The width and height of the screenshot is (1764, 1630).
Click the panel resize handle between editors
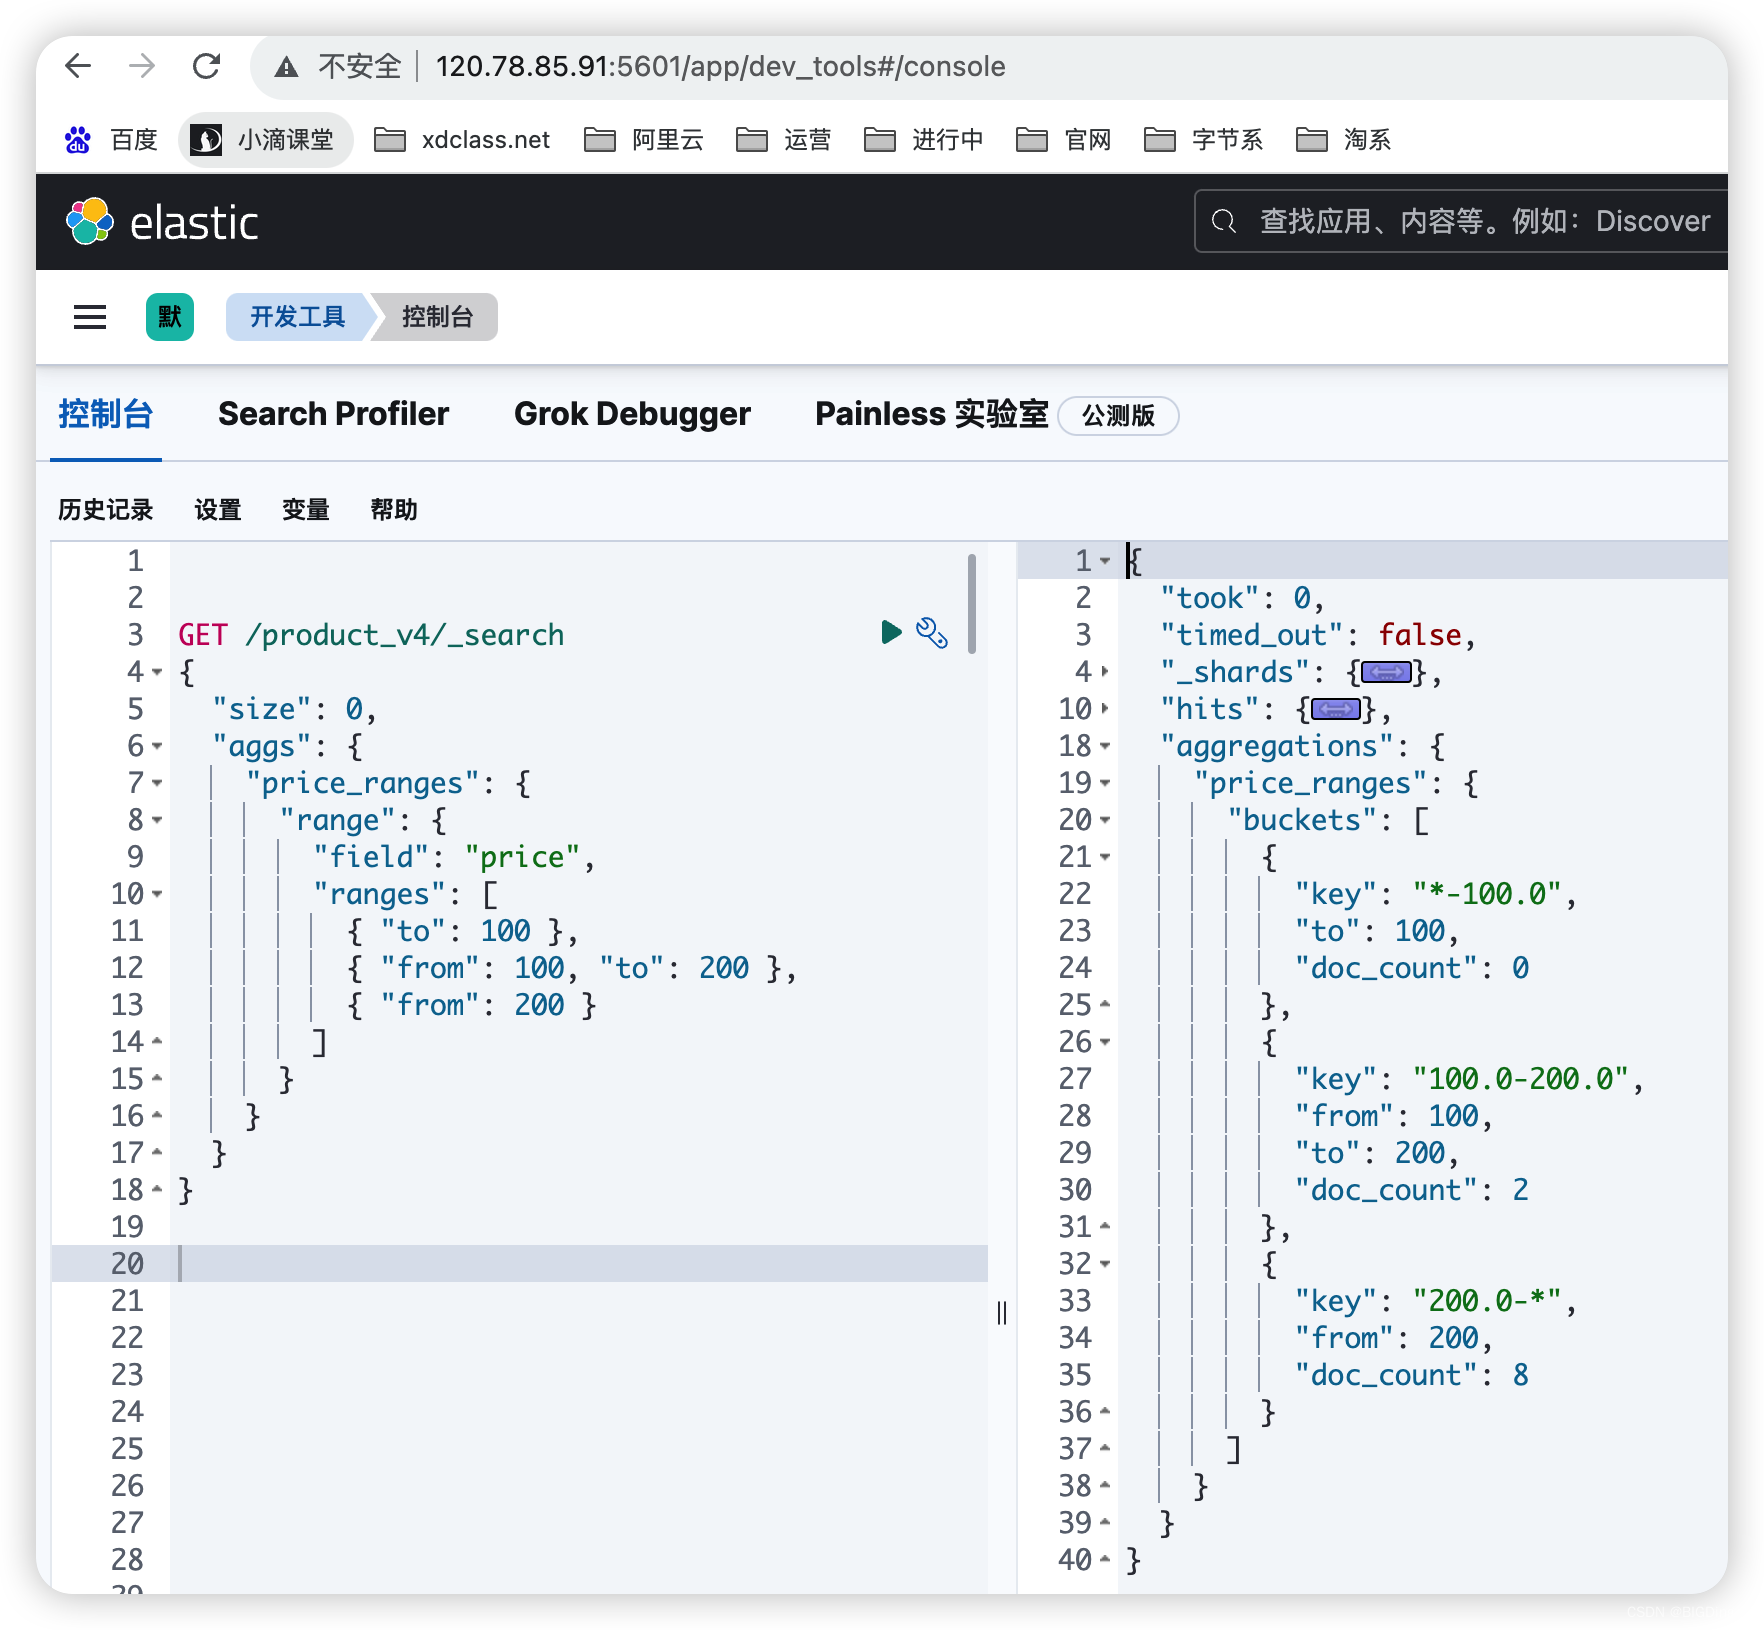(x=1002, y=1313)
